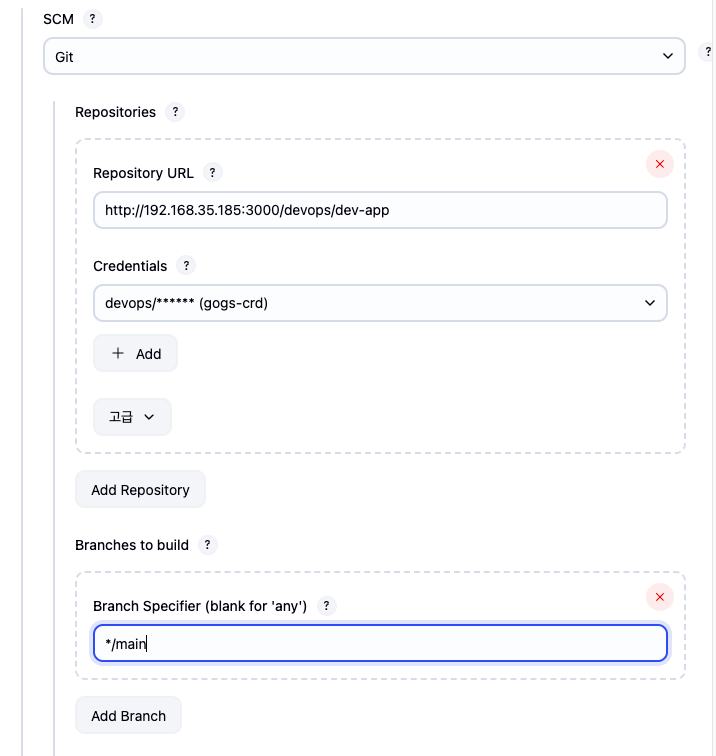Screen dimensions: 716x756
Task: Click the plus icon beside Add
Action: (x=118, y=353)
